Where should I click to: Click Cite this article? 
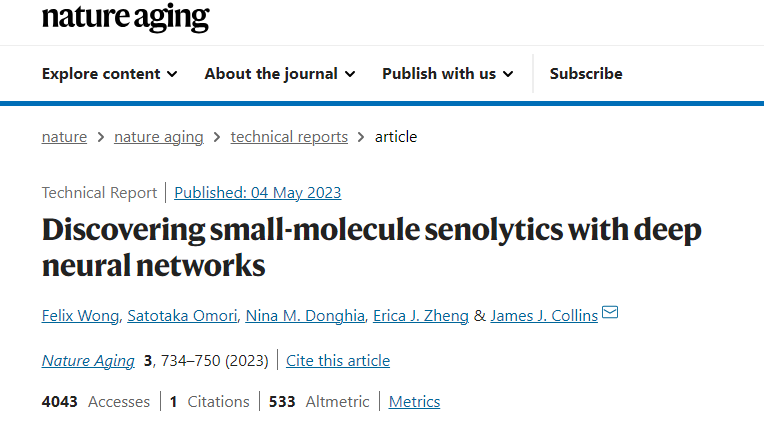(x=338, y=361)
